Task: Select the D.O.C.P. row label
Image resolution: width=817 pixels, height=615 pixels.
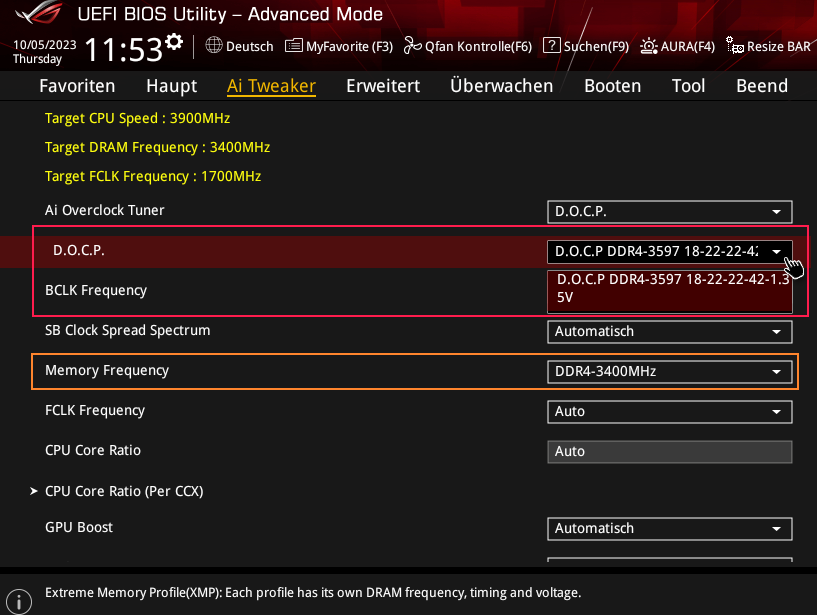Action: click(x=79, y=250)
